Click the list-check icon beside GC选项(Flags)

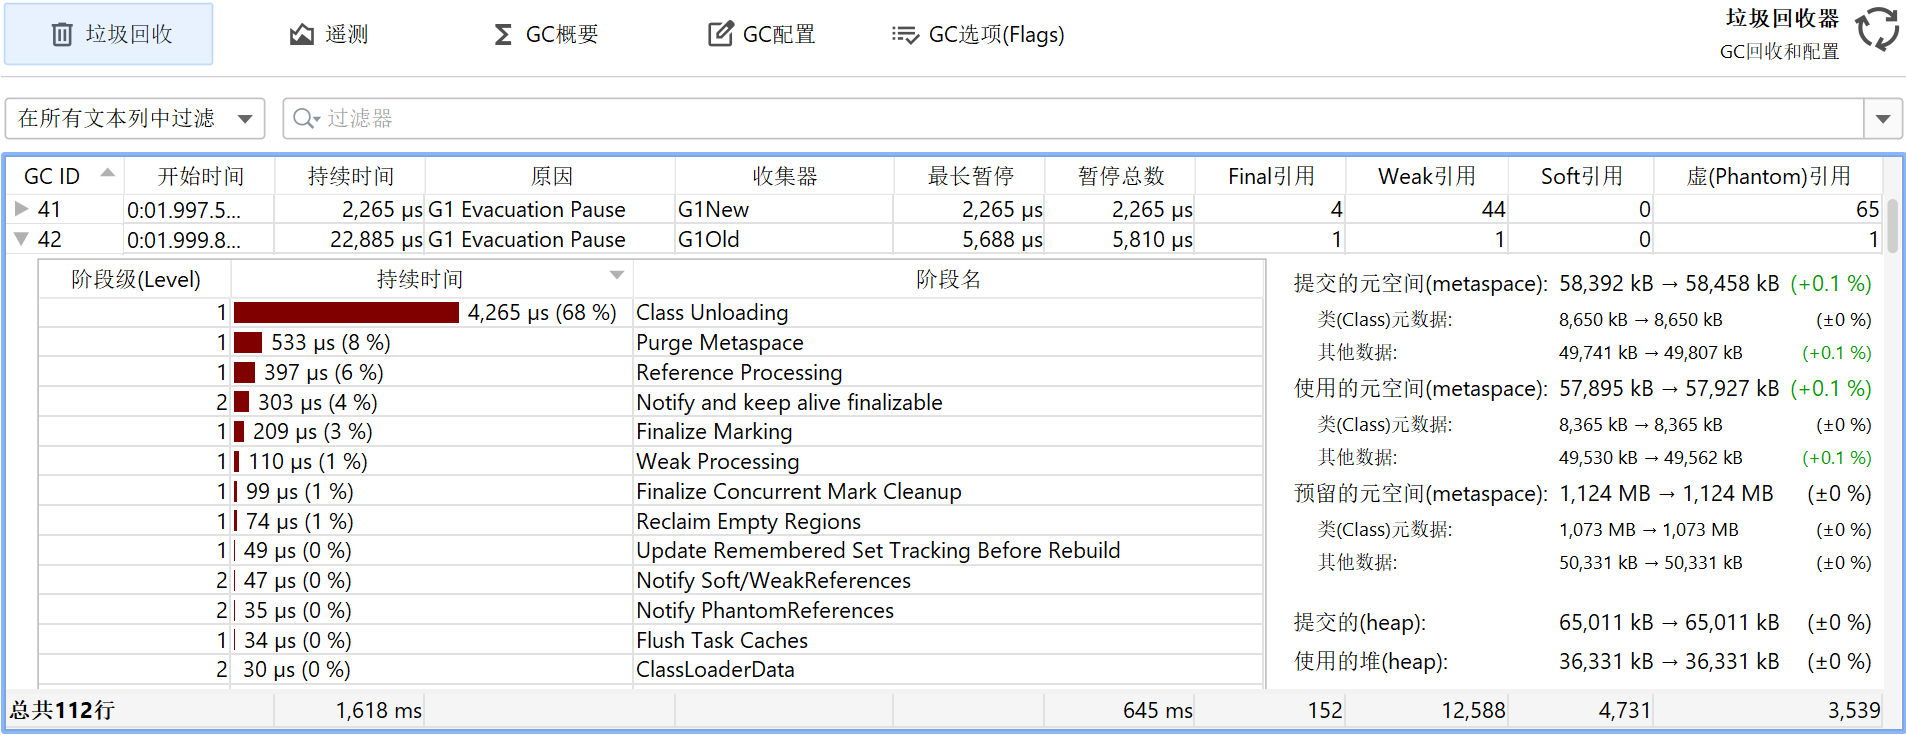pos(904,35)
